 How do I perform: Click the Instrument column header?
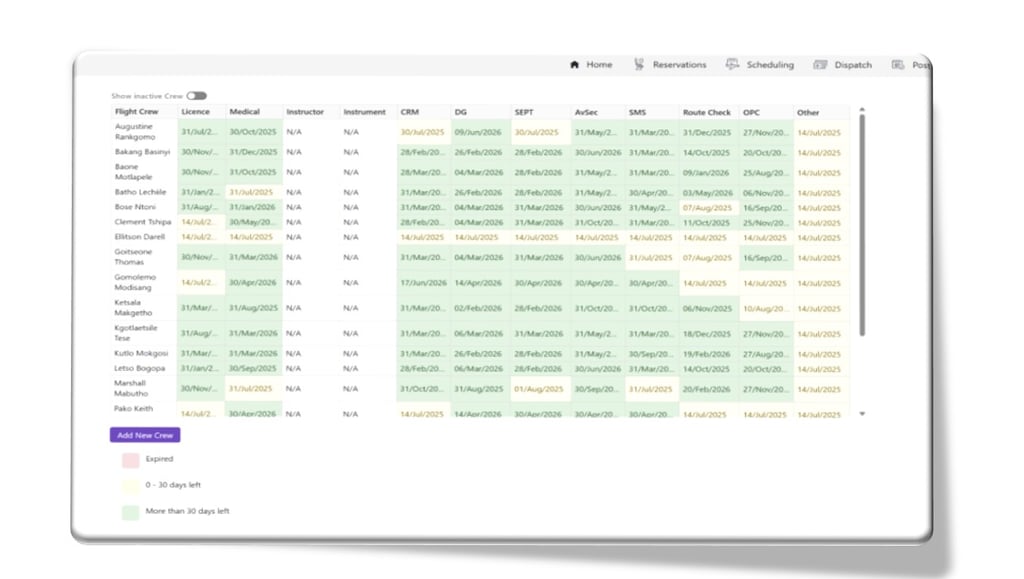point(364,112)
